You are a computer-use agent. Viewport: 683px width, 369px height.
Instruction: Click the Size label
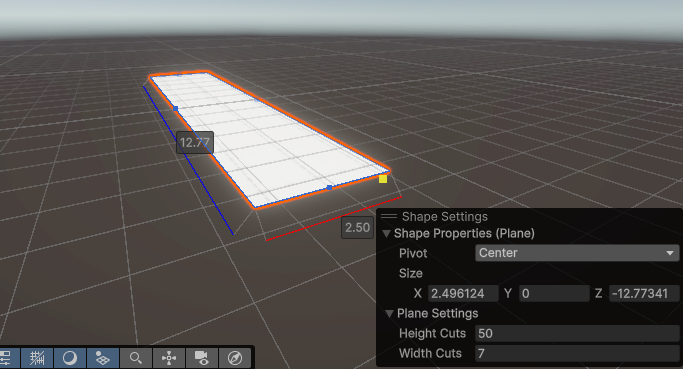[x=411, y=273]
